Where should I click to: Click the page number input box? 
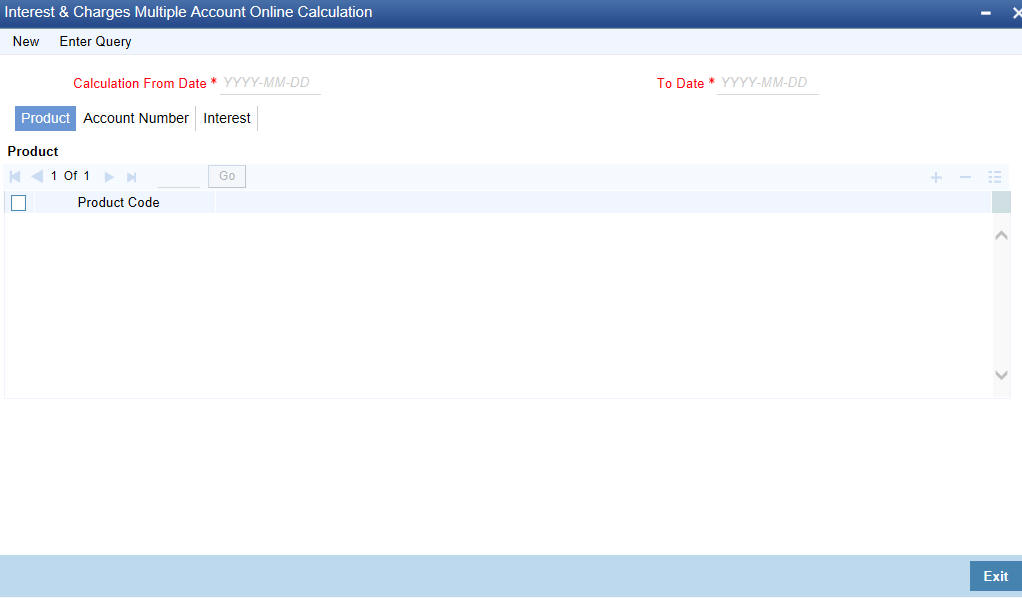179,176
